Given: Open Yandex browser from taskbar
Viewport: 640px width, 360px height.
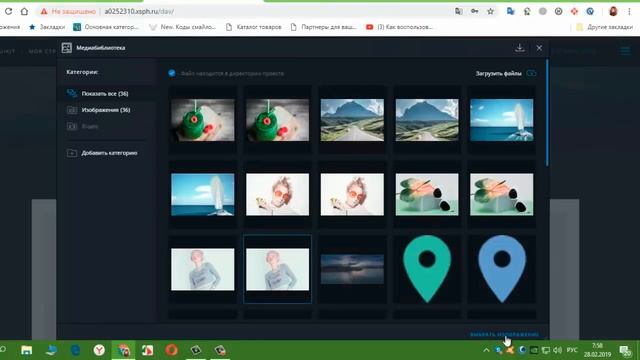Looking at the screenshot, I should tap(99, 350).
